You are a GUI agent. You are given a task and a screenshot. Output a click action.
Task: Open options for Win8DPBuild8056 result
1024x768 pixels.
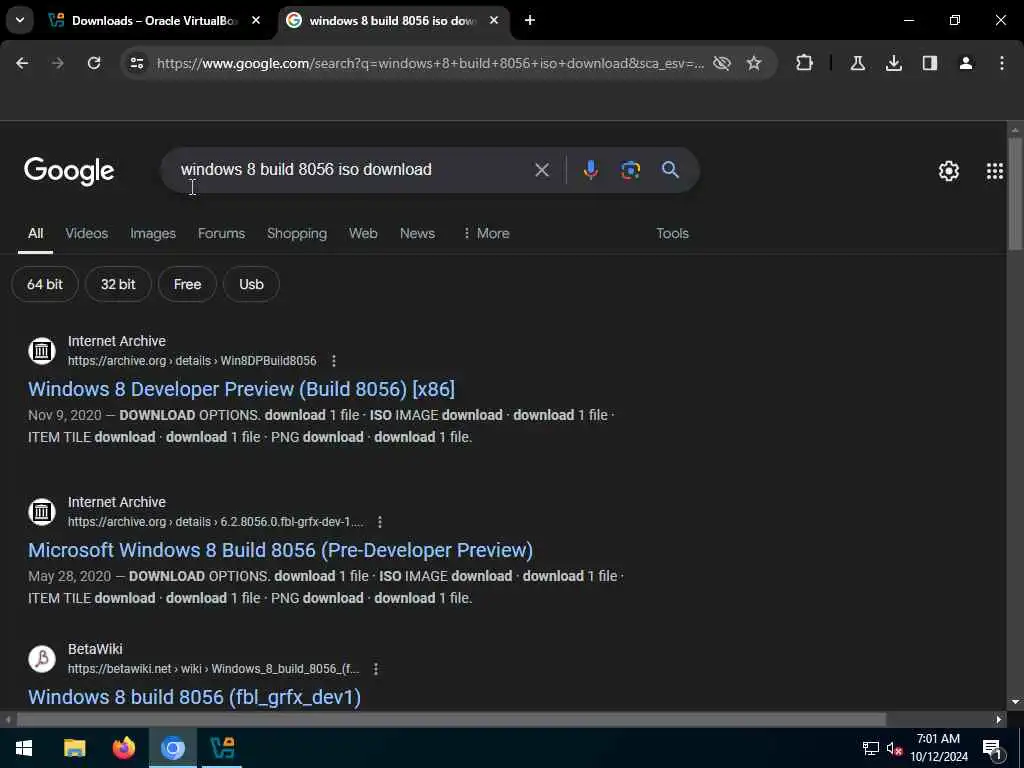334,361
